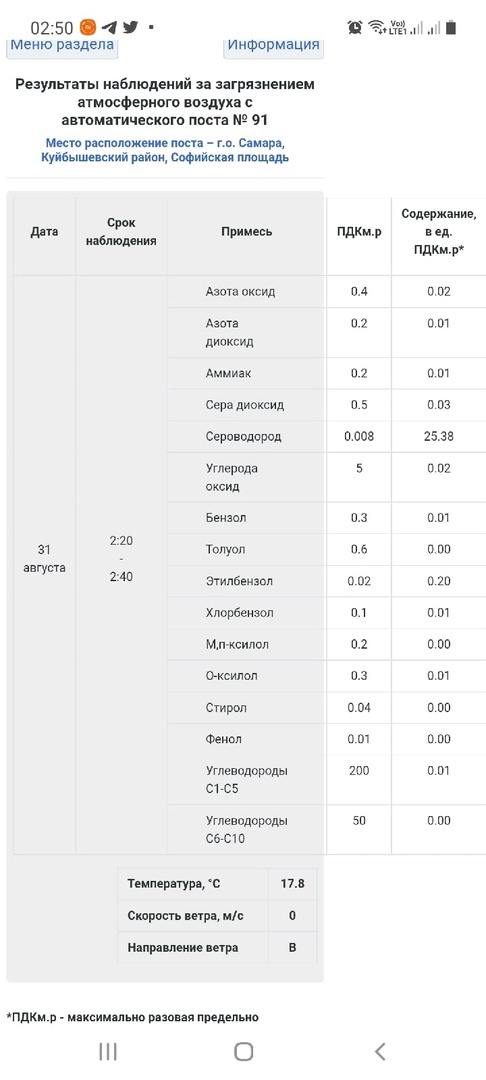This screenshot has height=1080, width=486.
Task: Open the Меню раздела button
Action: point(62,46)
